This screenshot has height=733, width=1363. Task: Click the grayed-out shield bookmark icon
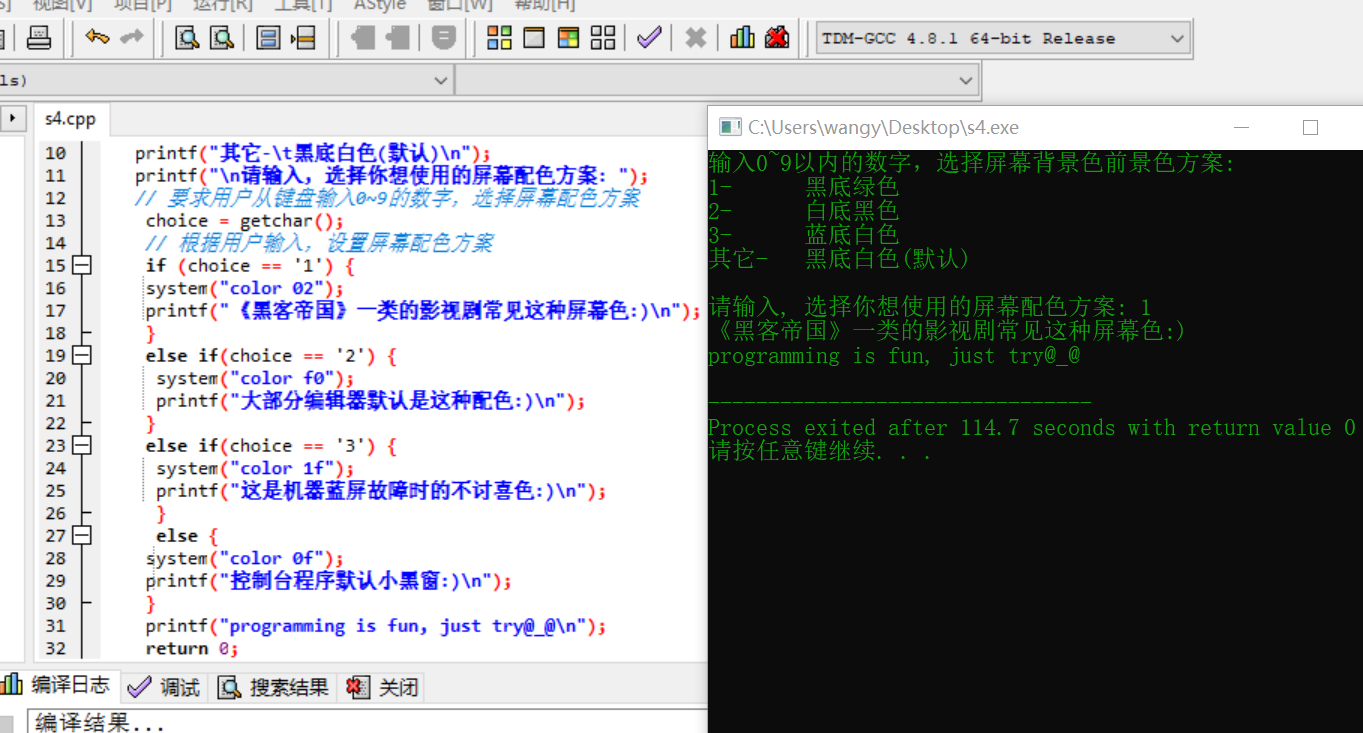tap(444, 38)
